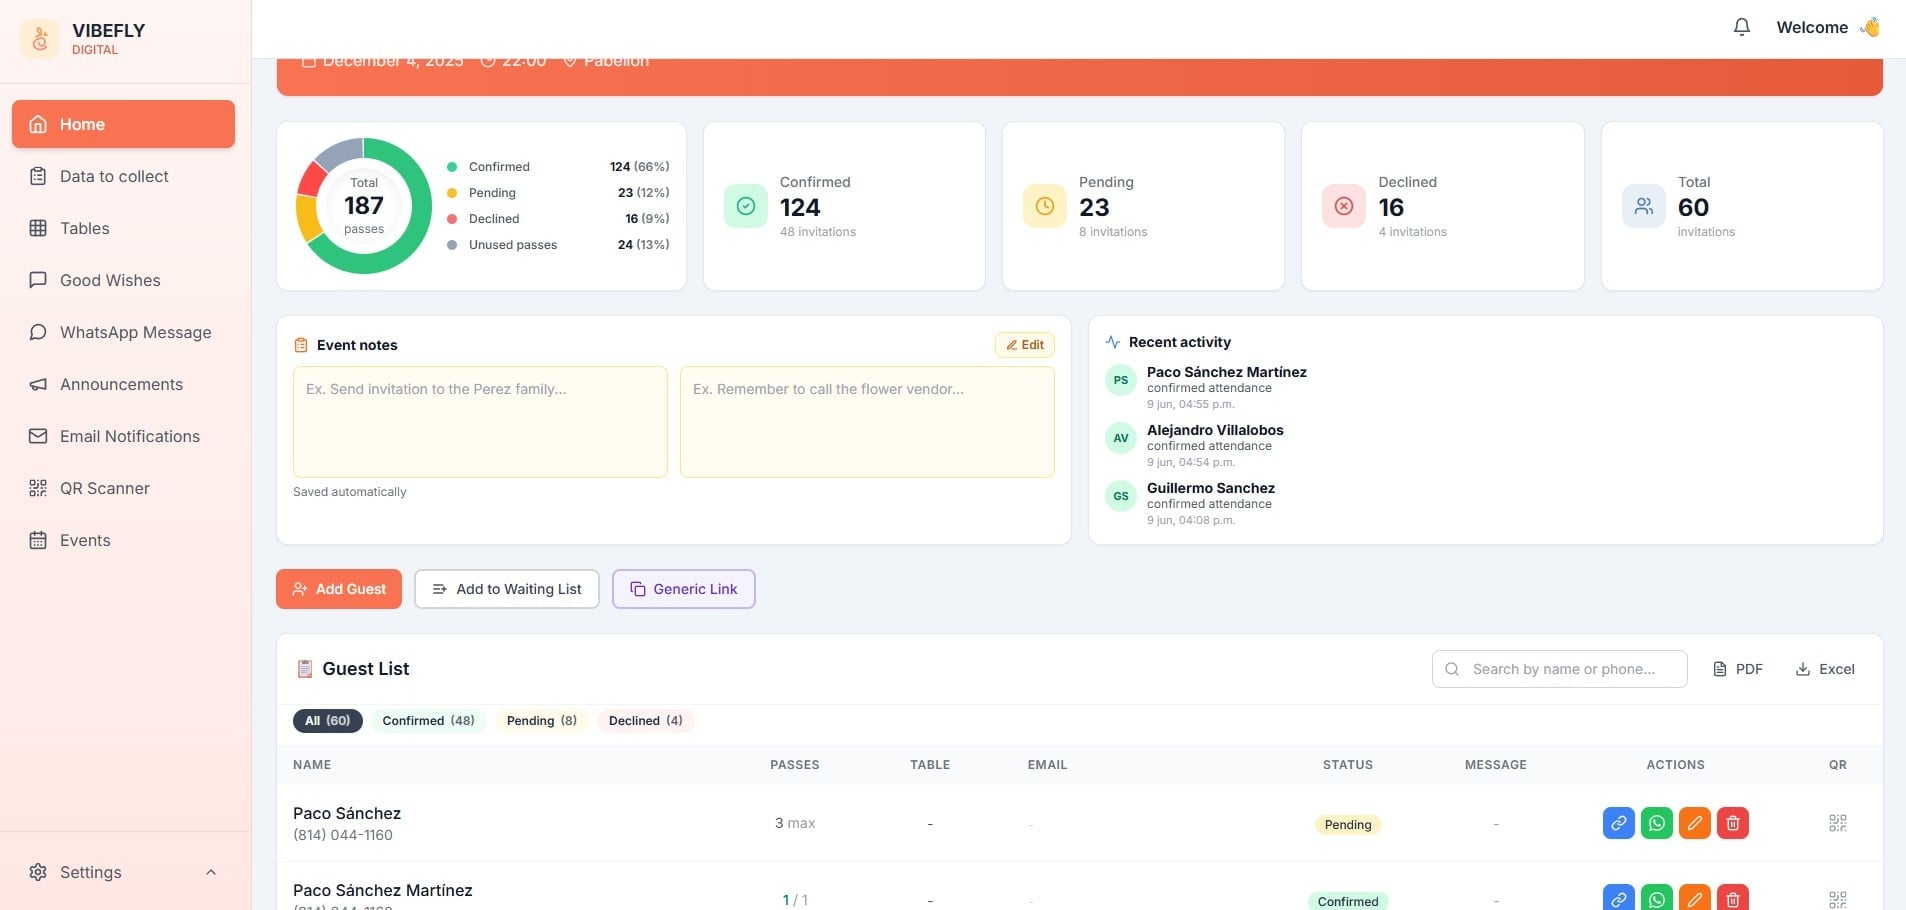
Task: Click the Generic Link button
Action: point(684,589)
